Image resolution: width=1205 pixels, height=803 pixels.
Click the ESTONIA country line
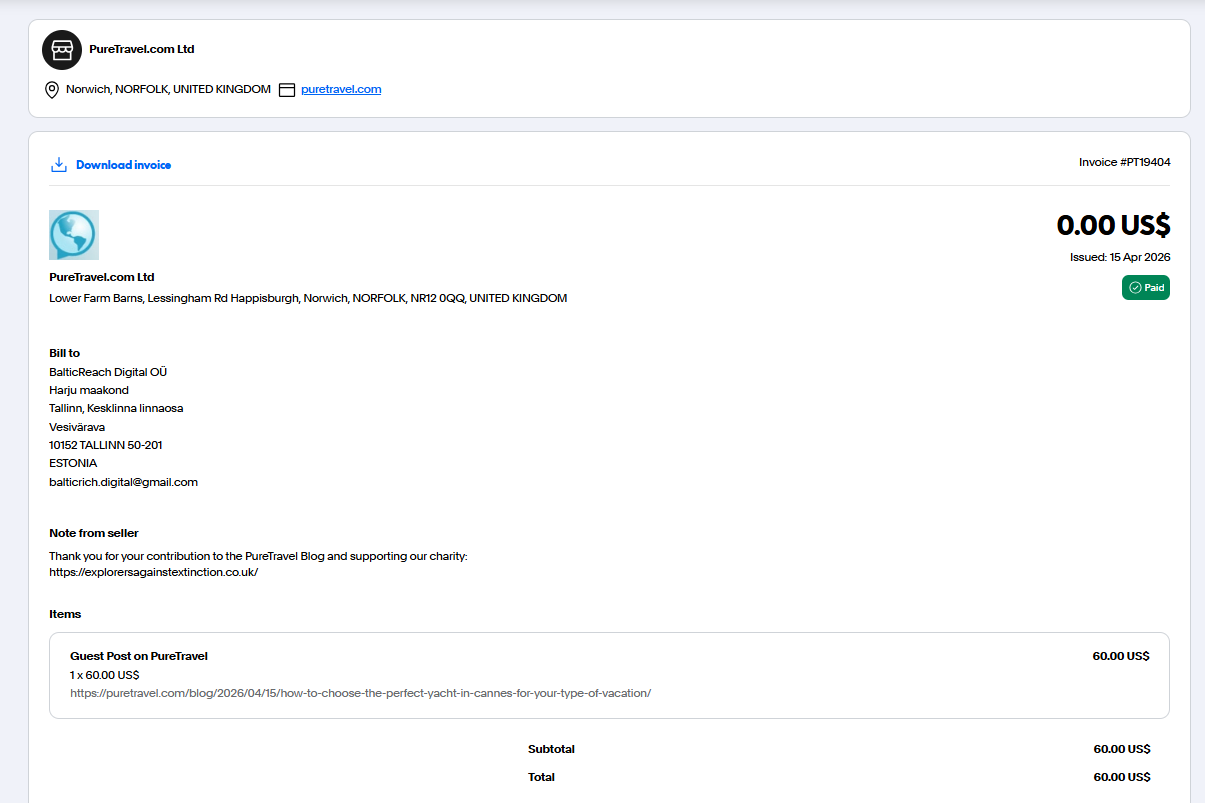(73, 463)
